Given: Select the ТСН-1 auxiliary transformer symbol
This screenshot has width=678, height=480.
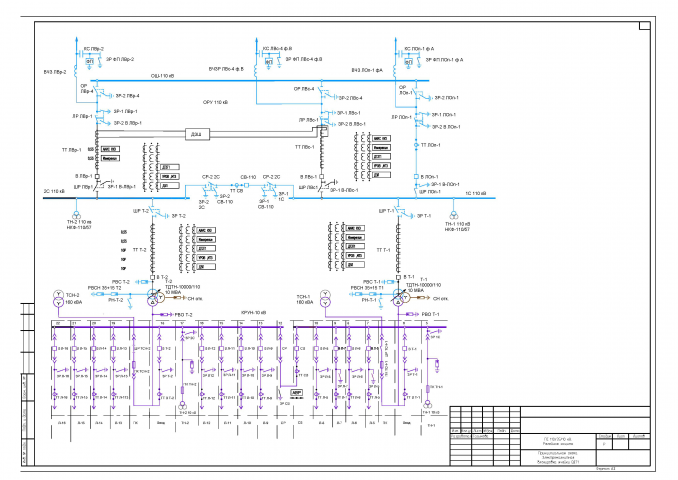Looking at the screenshot, I should click(x=325, y=299).
